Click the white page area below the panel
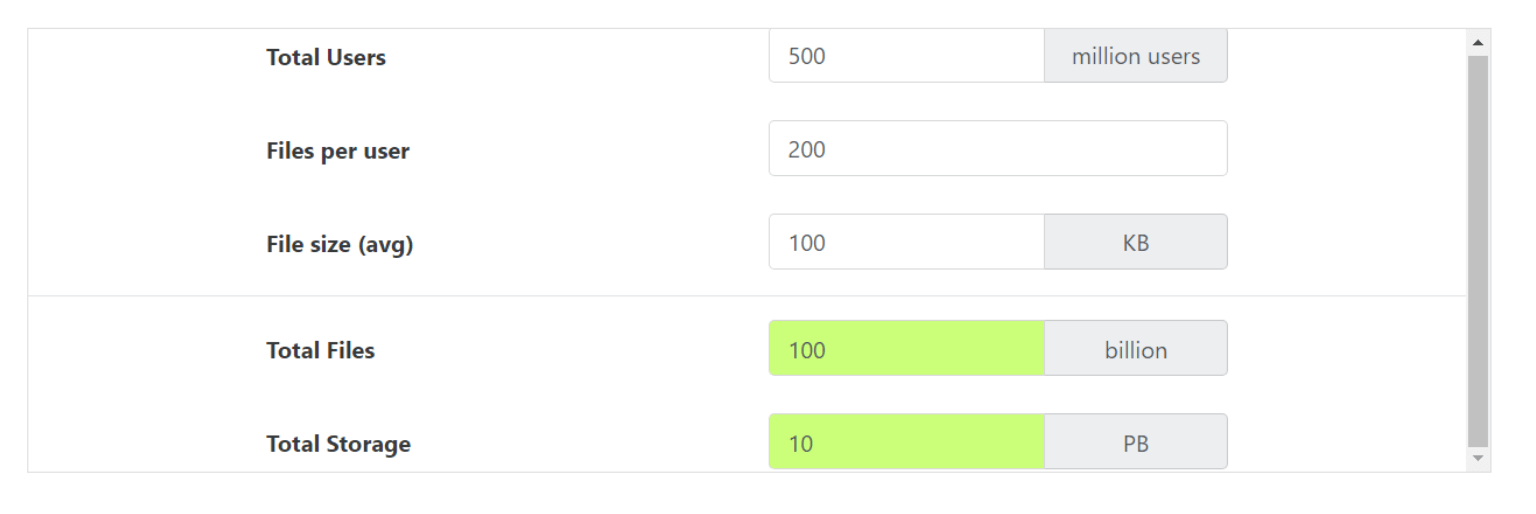The height and width of the screenshot is (514, 1536). coord(700,494)
